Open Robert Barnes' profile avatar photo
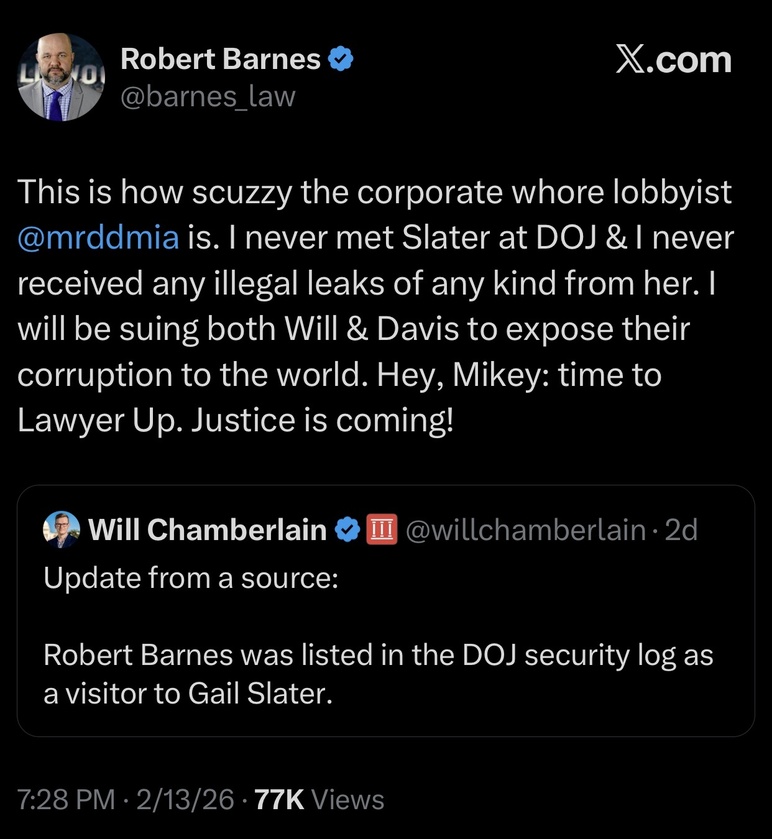Screen dimensions: 772x839 pyautogui.click(x=61, y=77)
